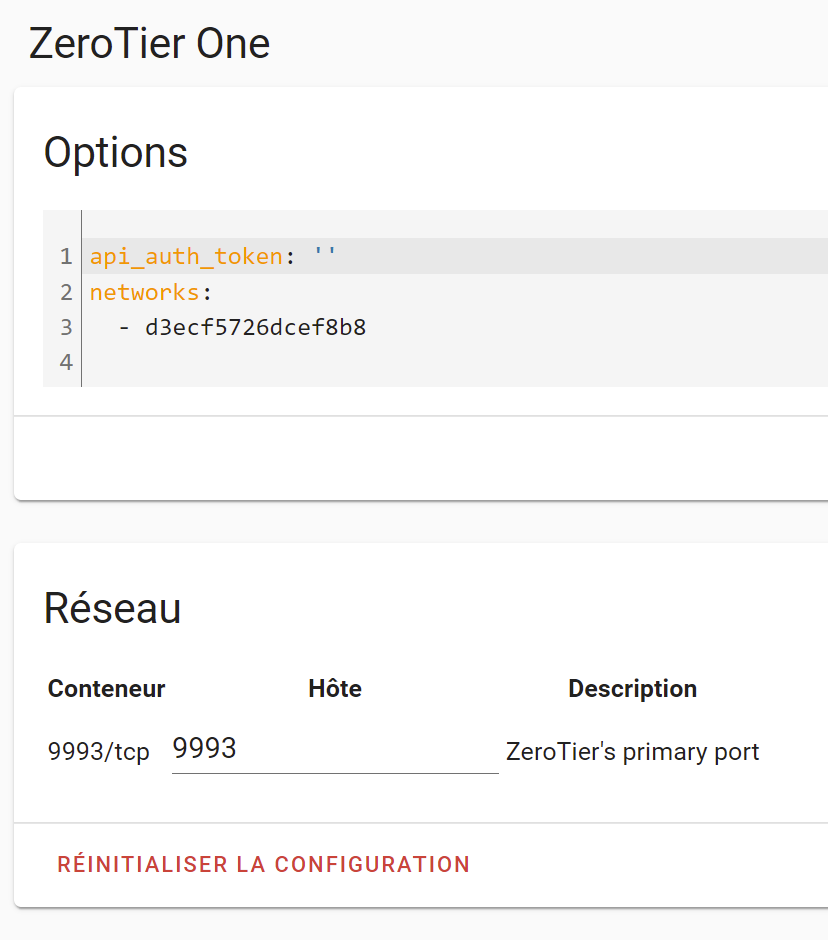Click the 9993/tcp container port label
The image size is (828, 940).
(98, 751)
